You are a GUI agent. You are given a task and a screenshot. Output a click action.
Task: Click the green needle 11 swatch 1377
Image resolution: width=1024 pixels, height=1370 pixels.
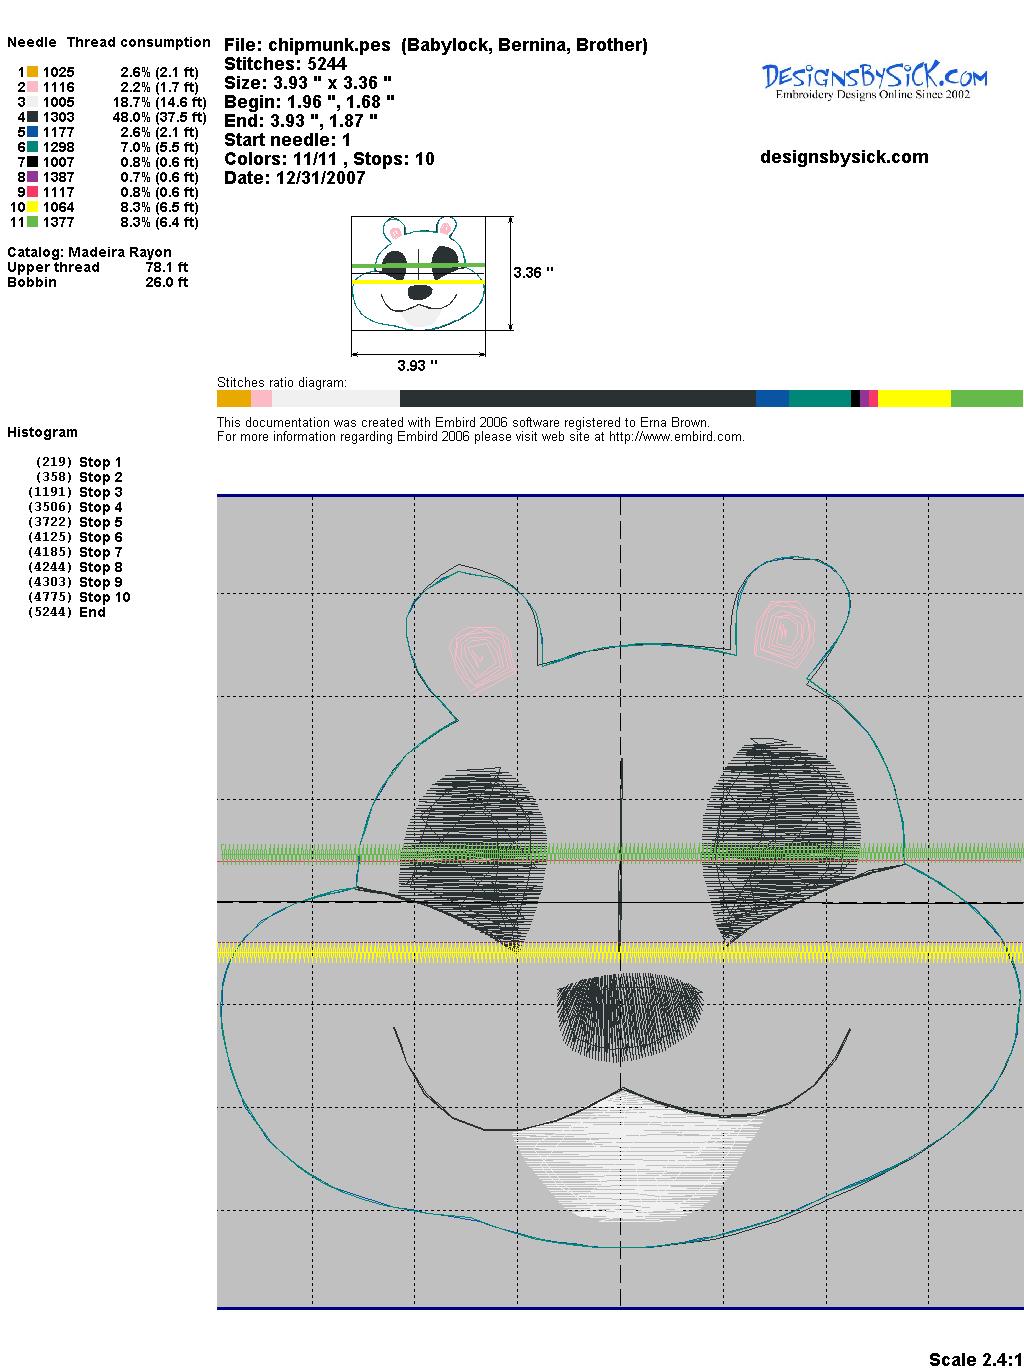pyautogui.click(x=32, y=222)
